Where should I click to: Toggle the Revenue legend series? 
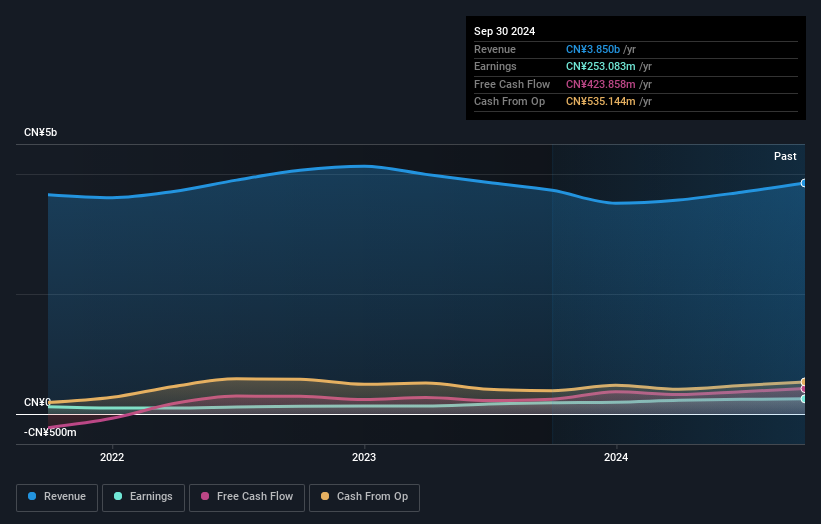coord(57,497)
